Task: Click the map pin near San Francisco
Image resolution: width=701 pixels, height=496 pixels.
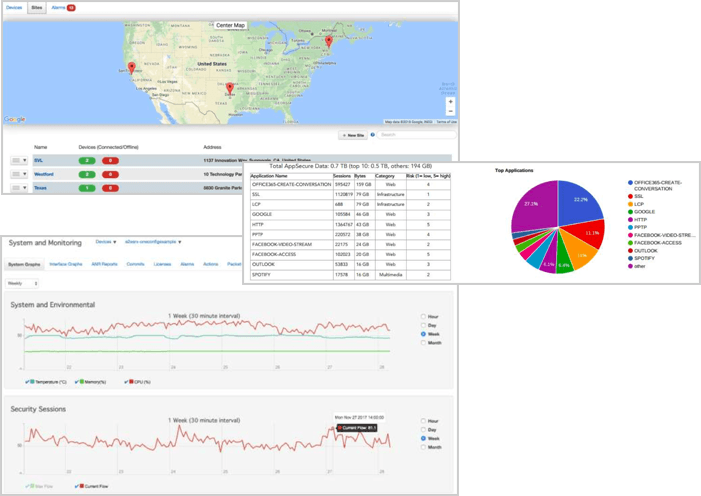Action: (131, 68)
